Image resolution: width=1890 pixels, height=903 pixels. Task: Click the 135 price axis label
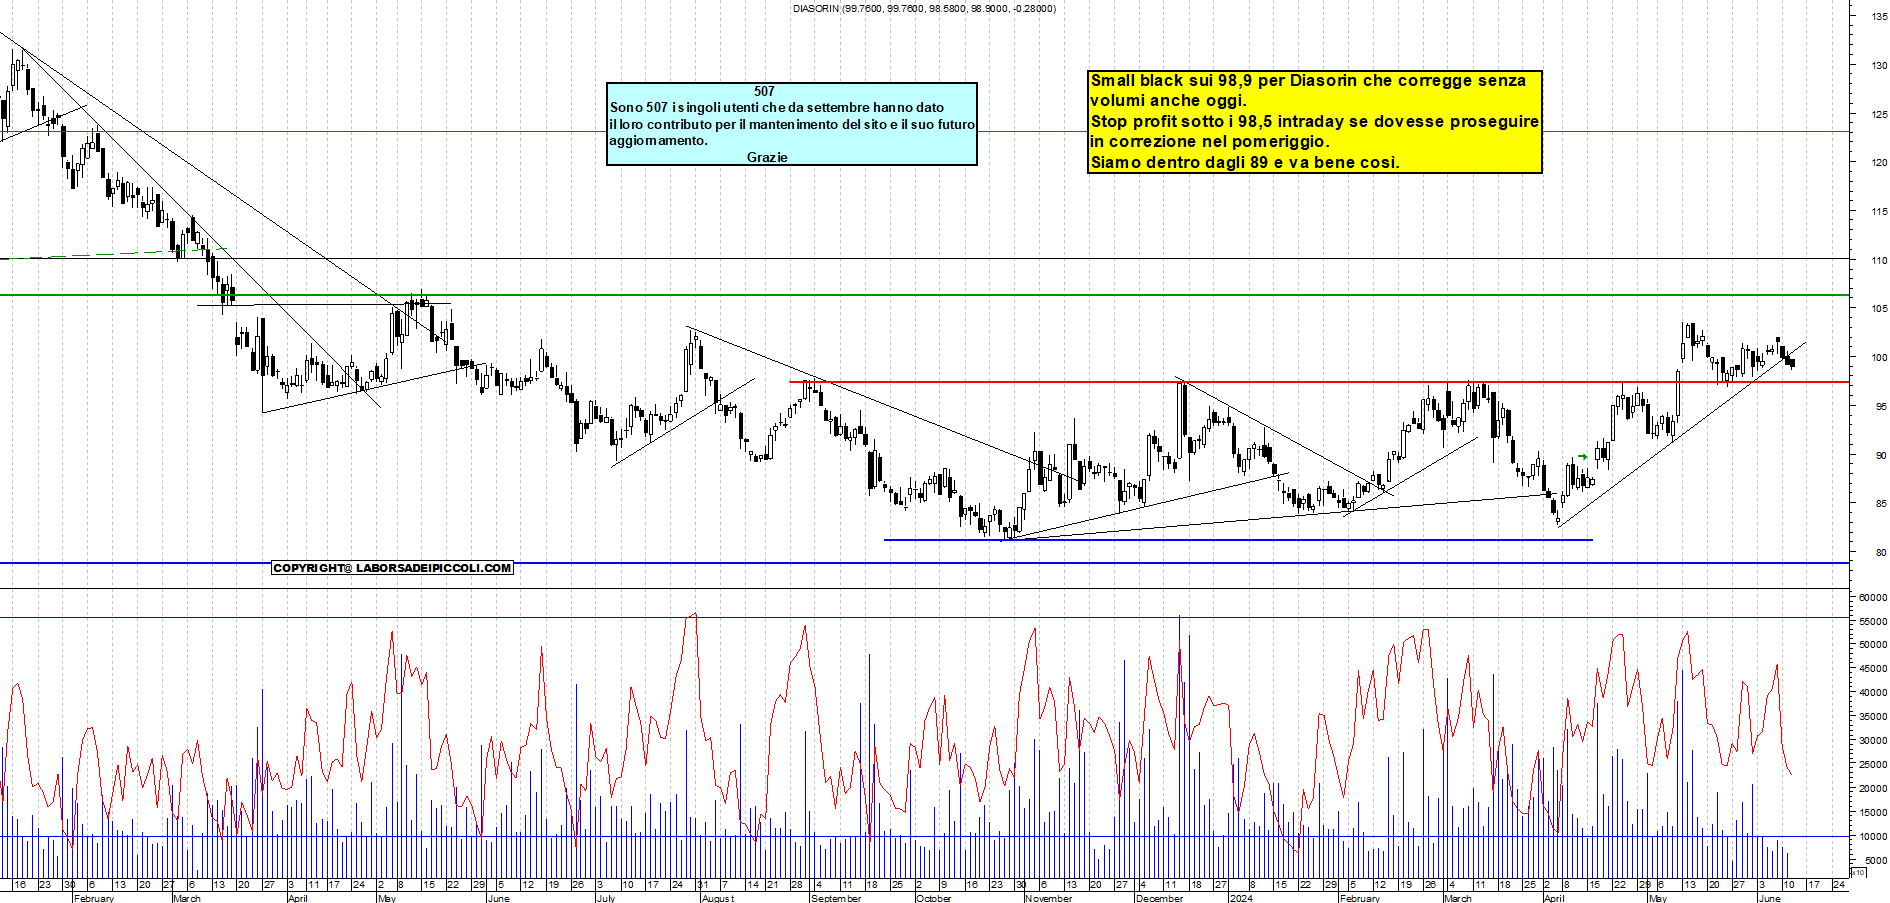pyautogui.click(x=1880, y=17)
